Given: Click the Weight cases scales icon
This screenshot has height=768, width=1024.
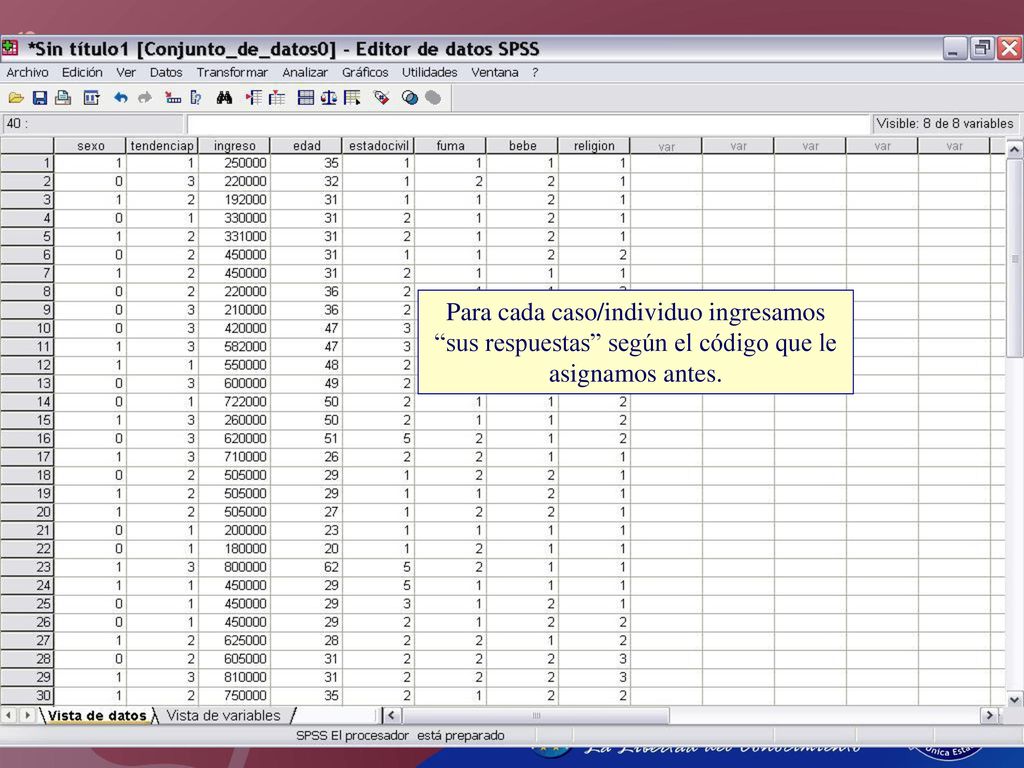Looking at the screenshot, I should coord(328,98).
